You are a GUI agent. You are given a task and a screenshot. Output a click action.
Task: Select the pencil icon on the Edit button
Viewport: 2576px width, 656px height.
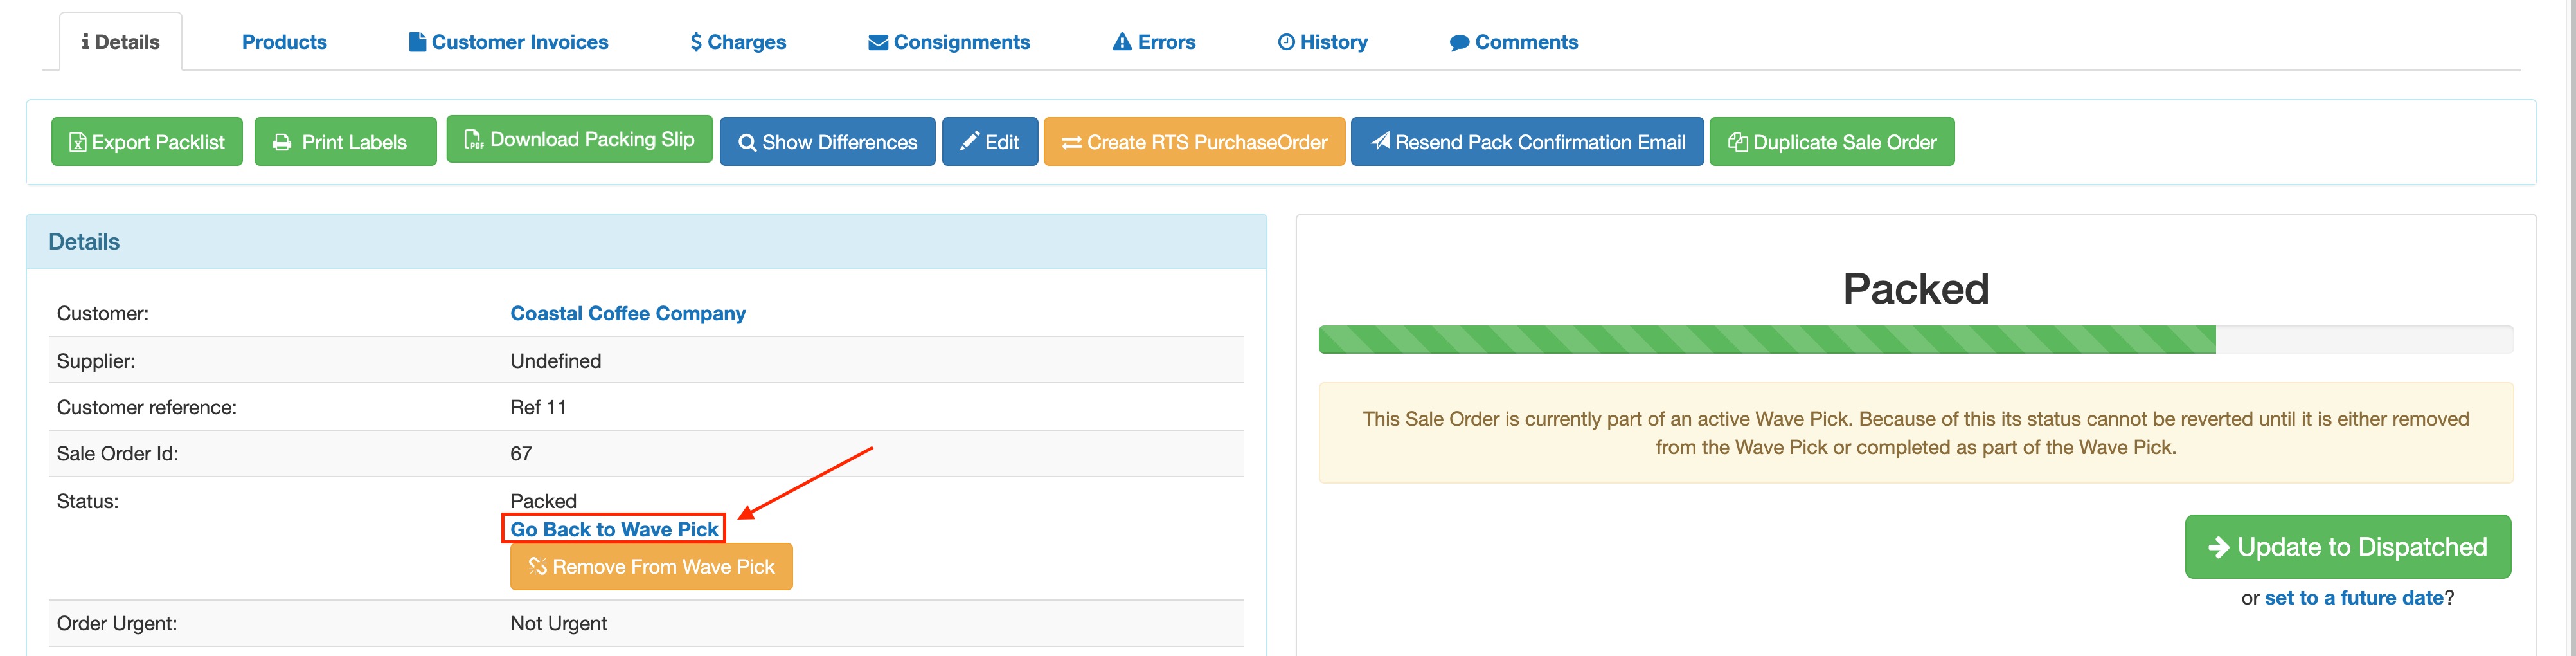point(968,141)
